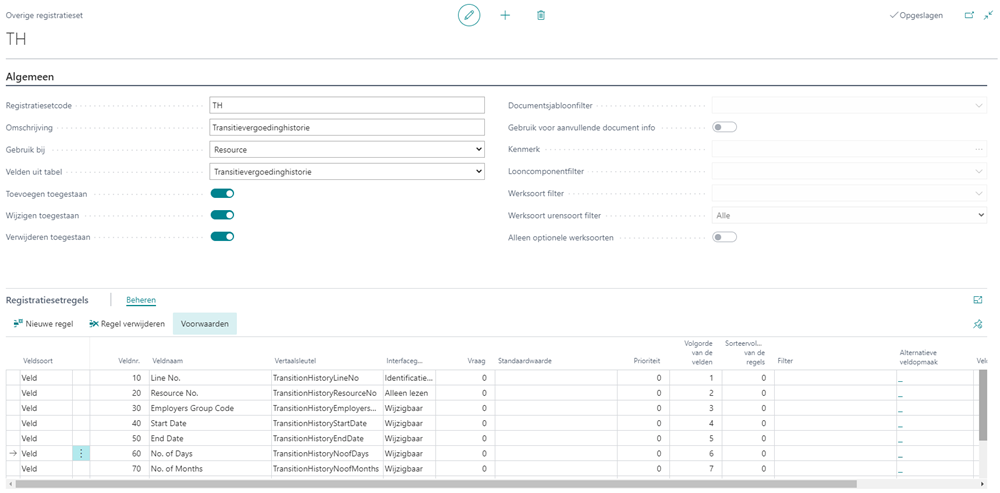1000x493 pixels.
Task: Click the pin icon in lines toolbar
Action: point(978,324)
